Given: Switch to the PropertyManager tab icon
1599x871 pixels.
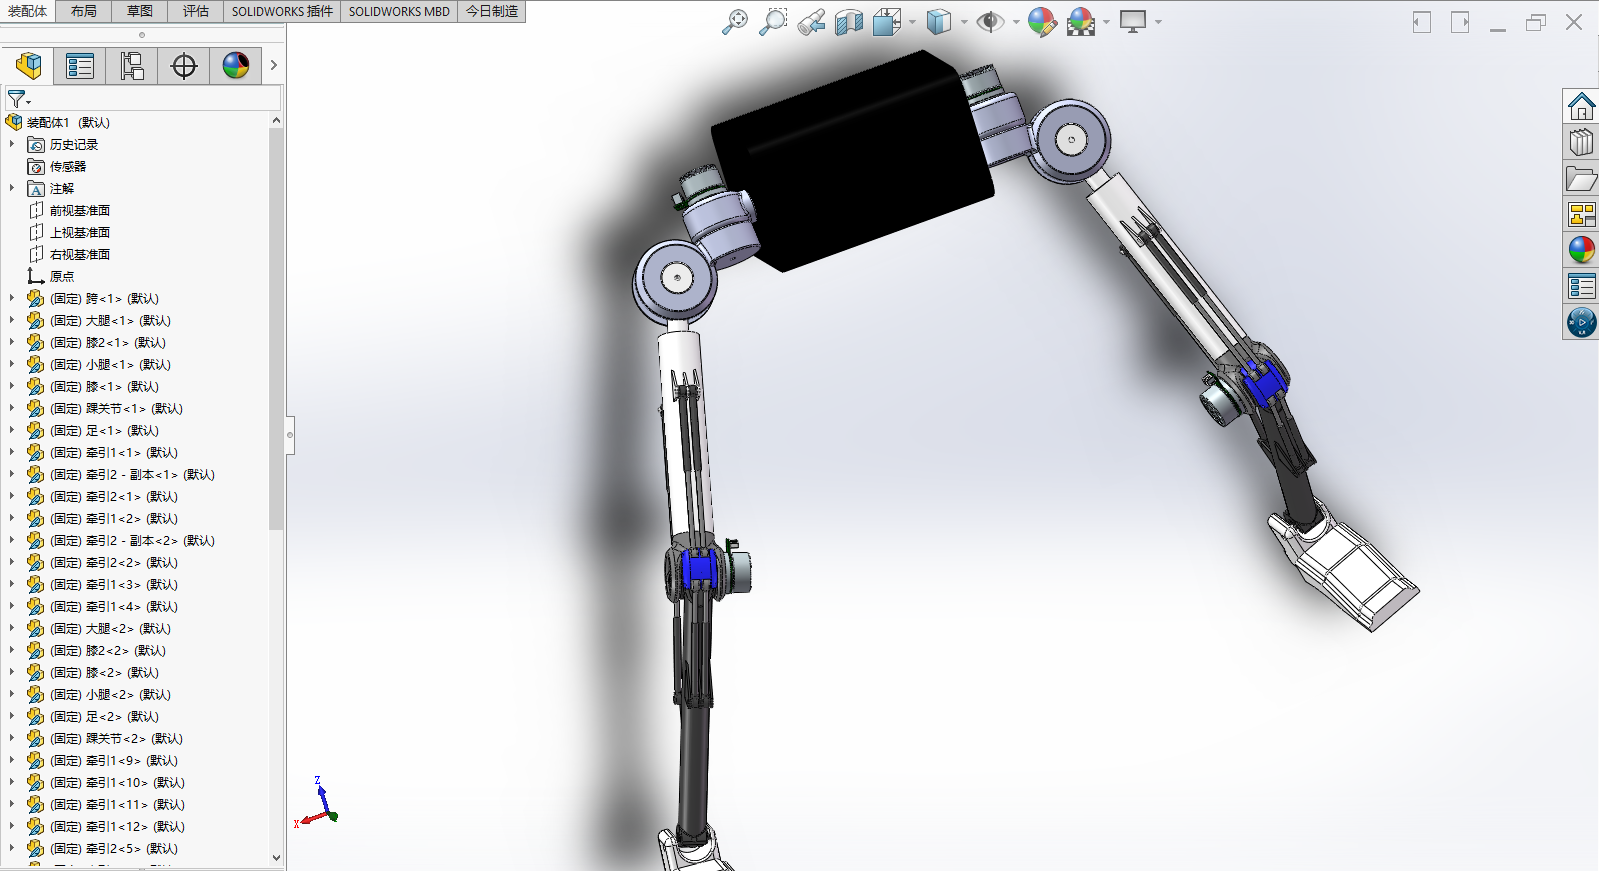Looking at the screenshot, I should point(80,66).
